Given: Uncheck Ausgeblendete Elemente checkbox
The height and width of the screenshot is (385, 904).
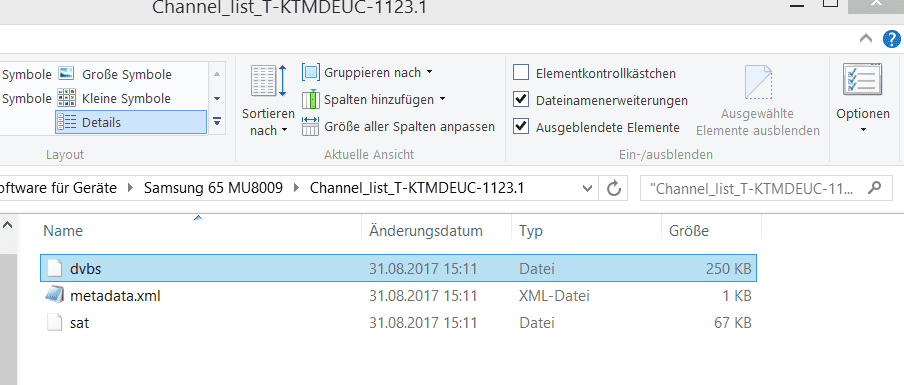Looking at the screenshot, I should (x=521, y=127).
